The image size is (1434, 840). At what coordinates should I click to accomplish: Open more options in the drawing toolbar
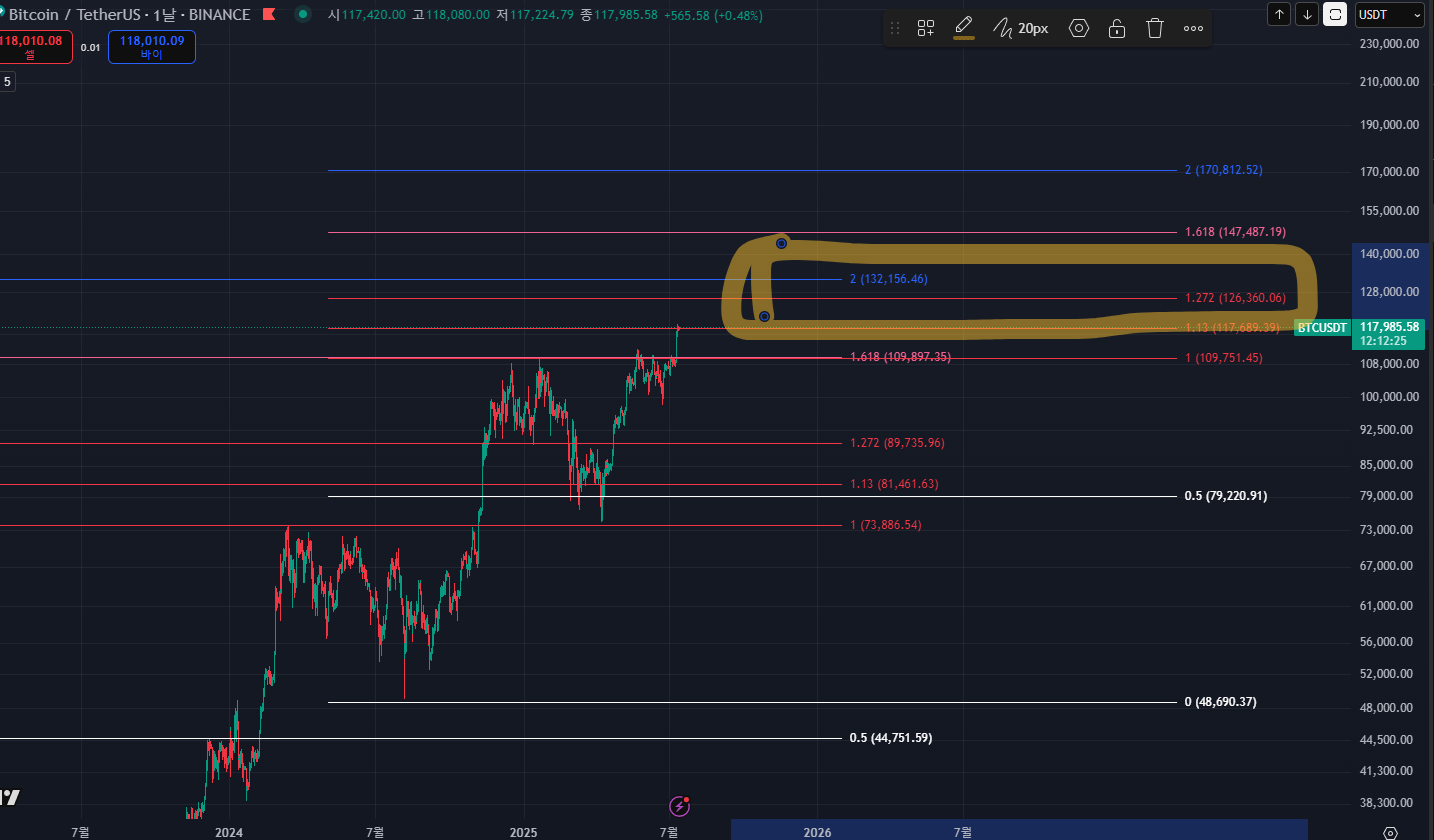pos(1193,28)
